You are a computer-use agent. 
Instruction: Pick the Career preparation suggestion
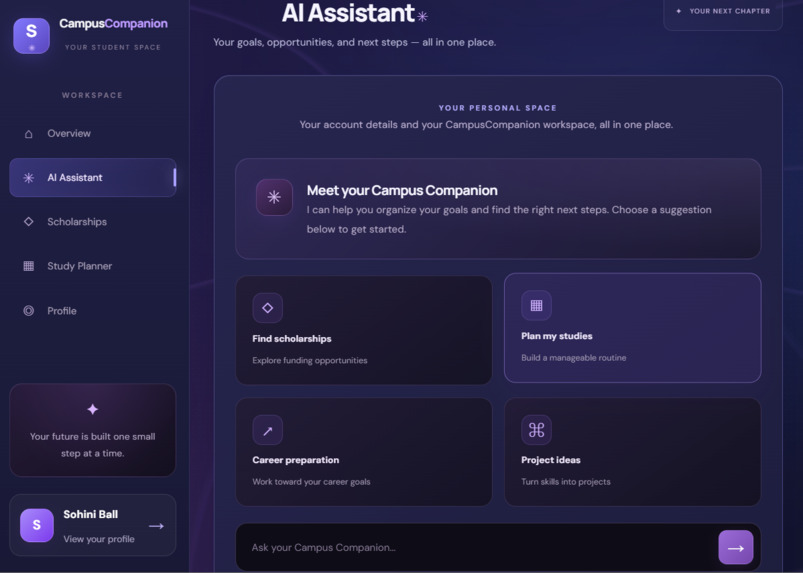tap(364, 452)
